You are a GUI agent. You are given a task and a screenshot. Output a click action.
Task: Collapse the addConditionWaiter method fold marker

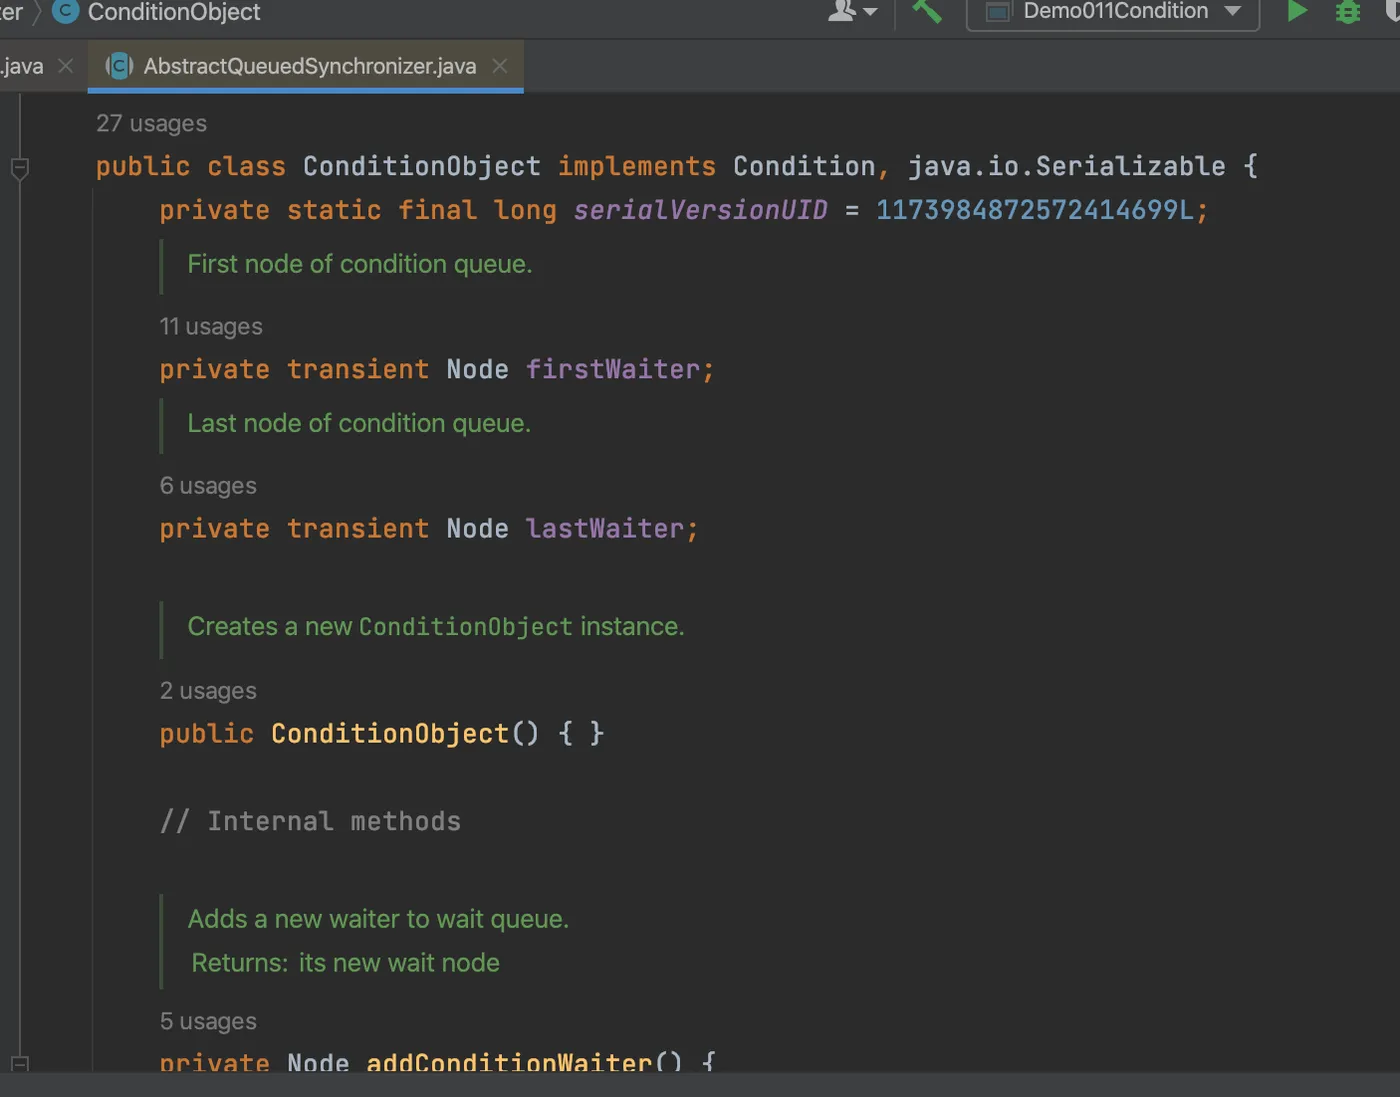tap(19, 1064)
